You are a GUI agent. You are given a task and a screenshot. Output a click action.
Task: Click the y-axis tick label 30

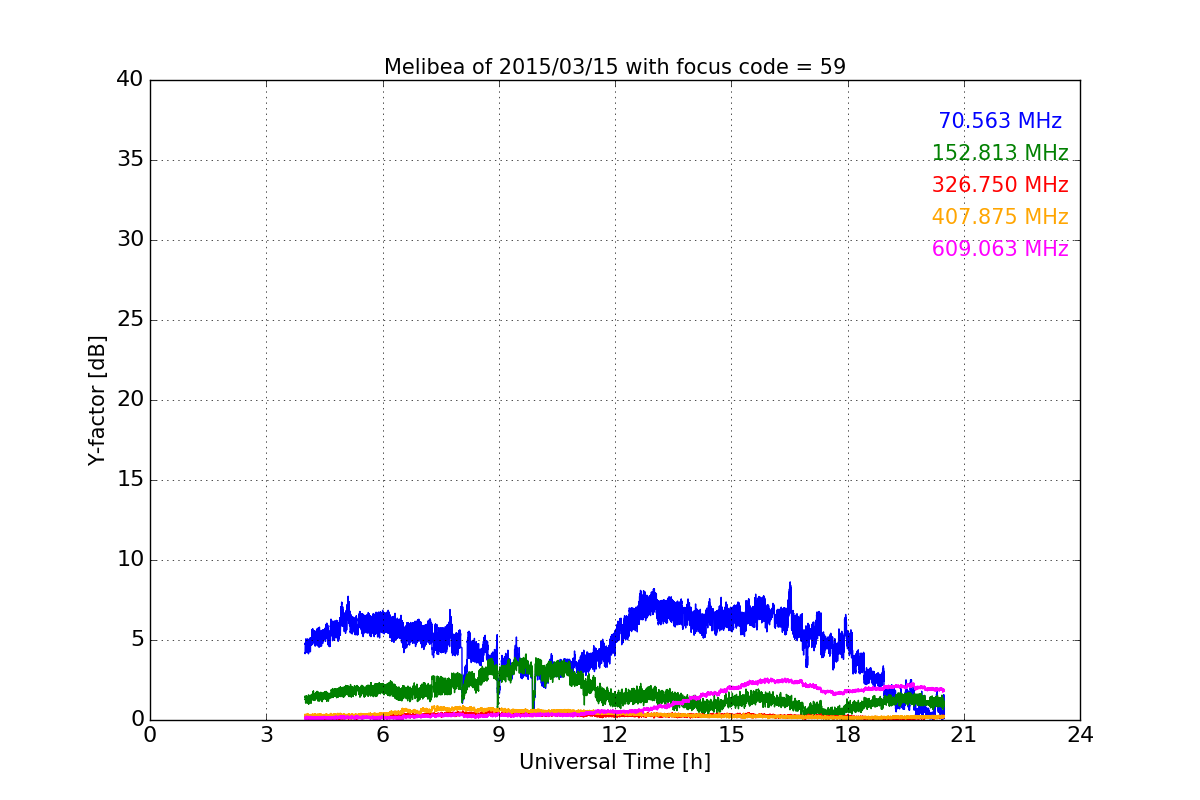coord(130,240)
